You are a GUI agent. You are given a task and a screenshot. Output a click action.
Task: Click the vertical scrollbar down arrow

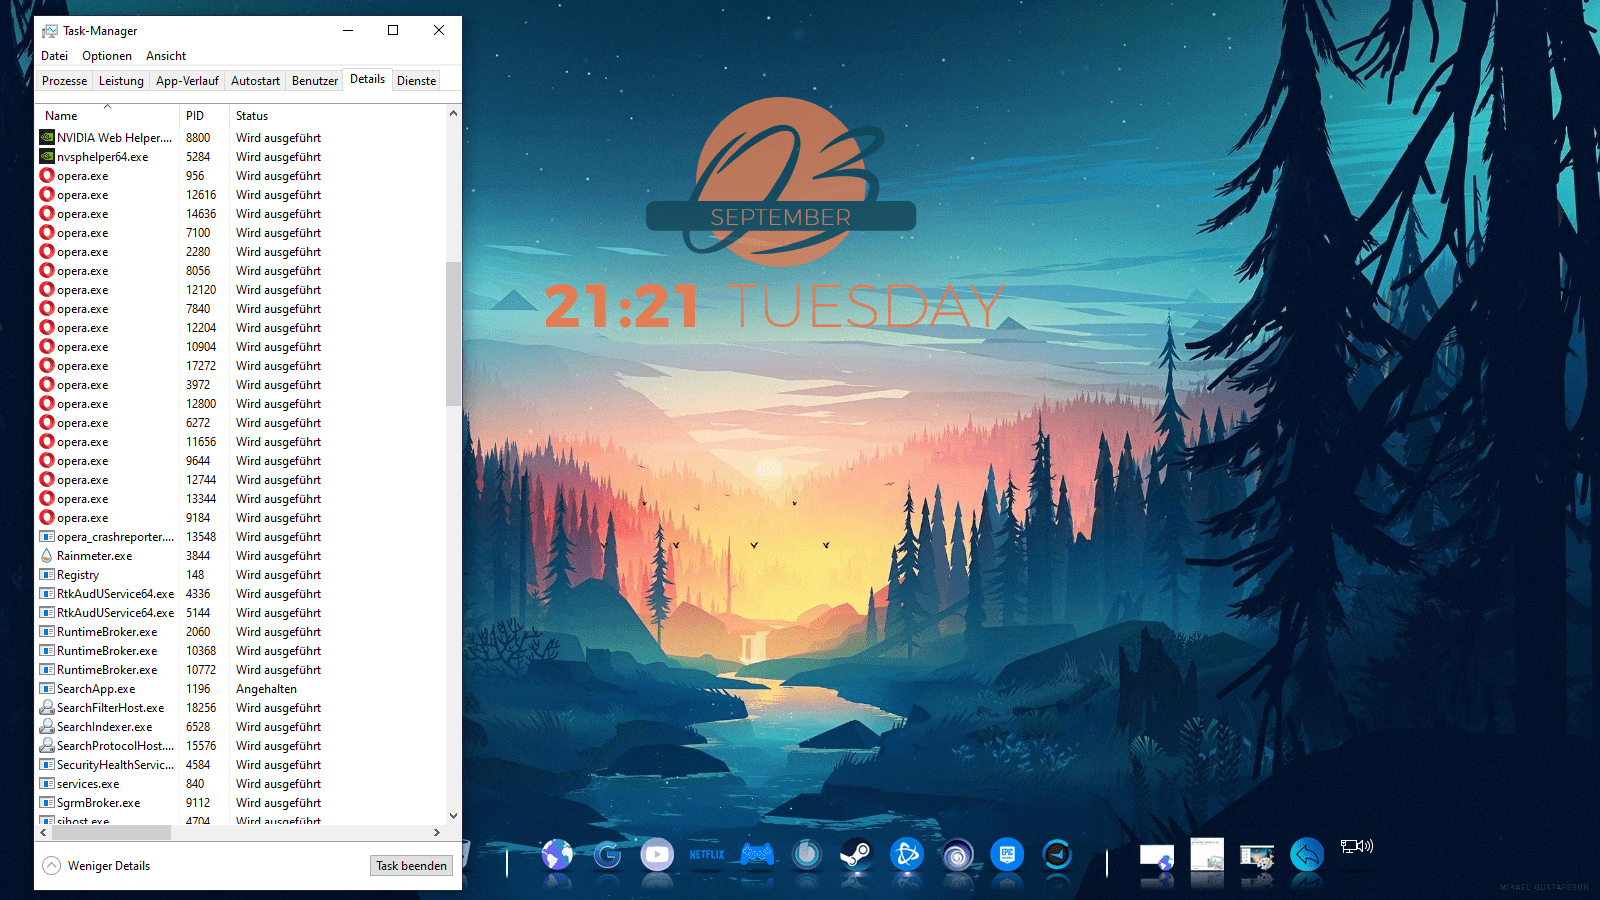coord(453,816)
